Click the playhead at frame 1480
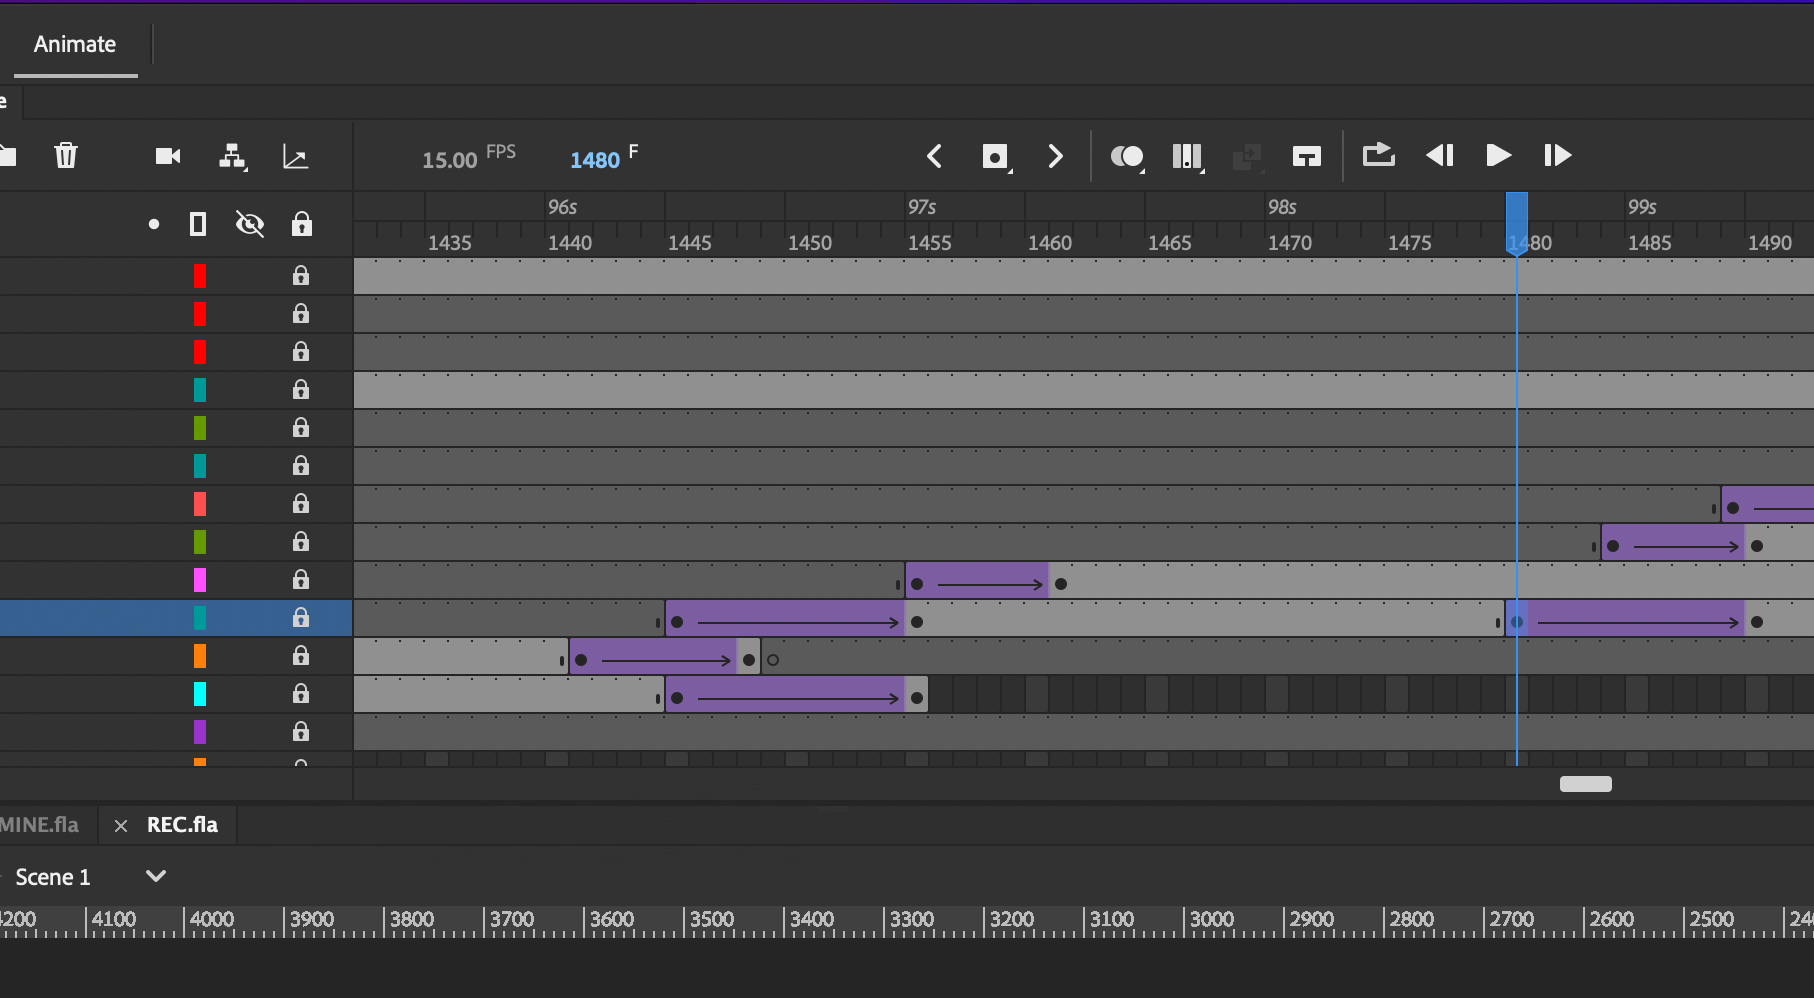The height and width of the screenshot is (998, 1814). tap(1517, 222)
